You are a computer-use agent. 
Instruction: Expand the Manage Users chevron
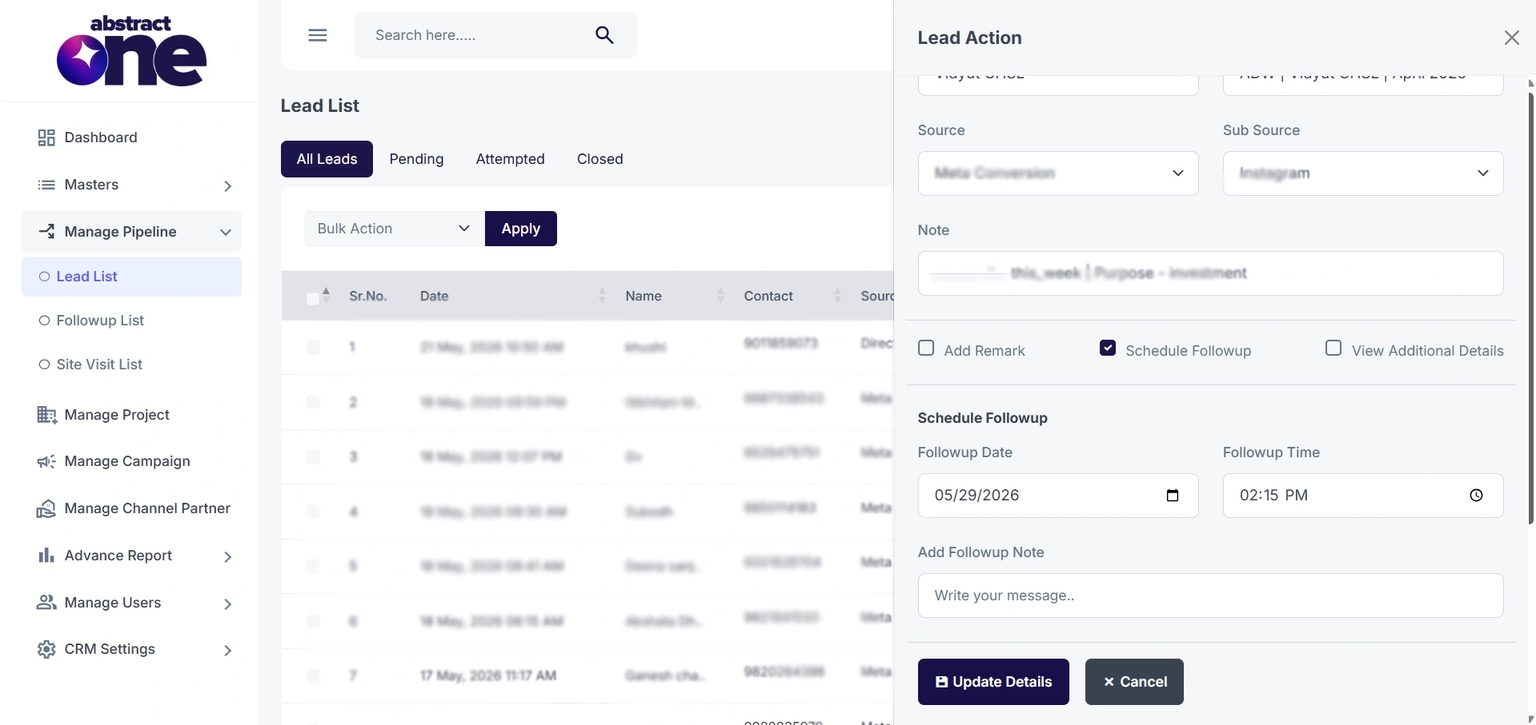click(227, 604)
